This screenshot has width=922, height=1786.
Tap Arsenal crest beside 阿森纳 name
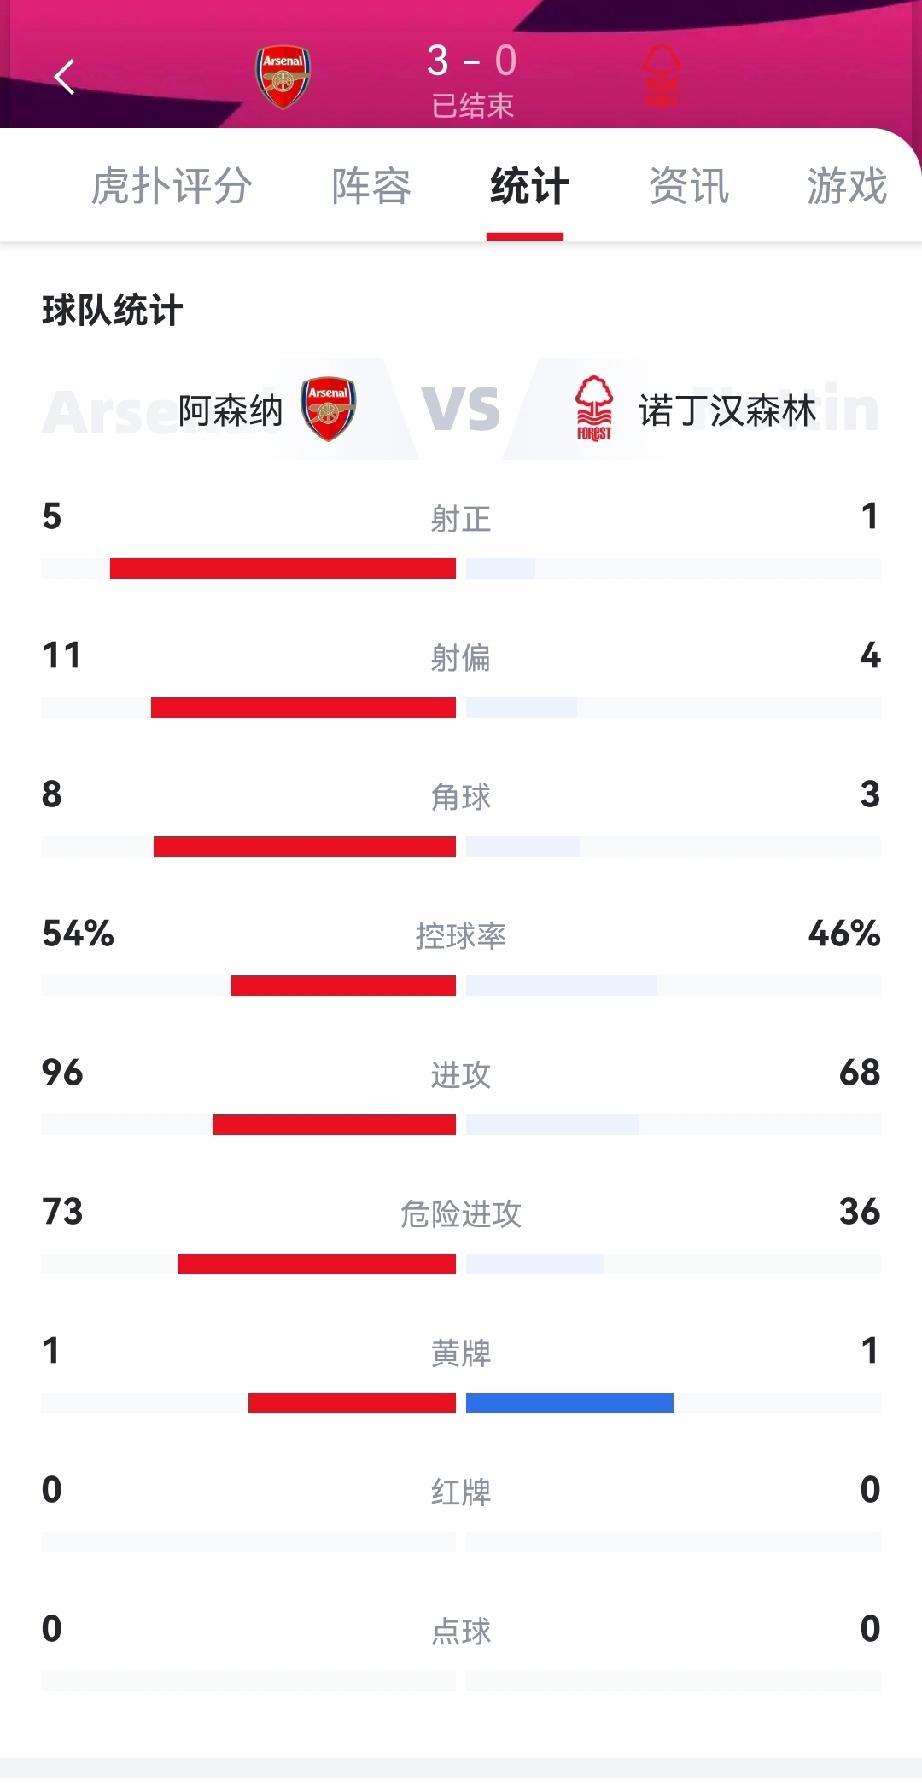[x=328, y=409]
